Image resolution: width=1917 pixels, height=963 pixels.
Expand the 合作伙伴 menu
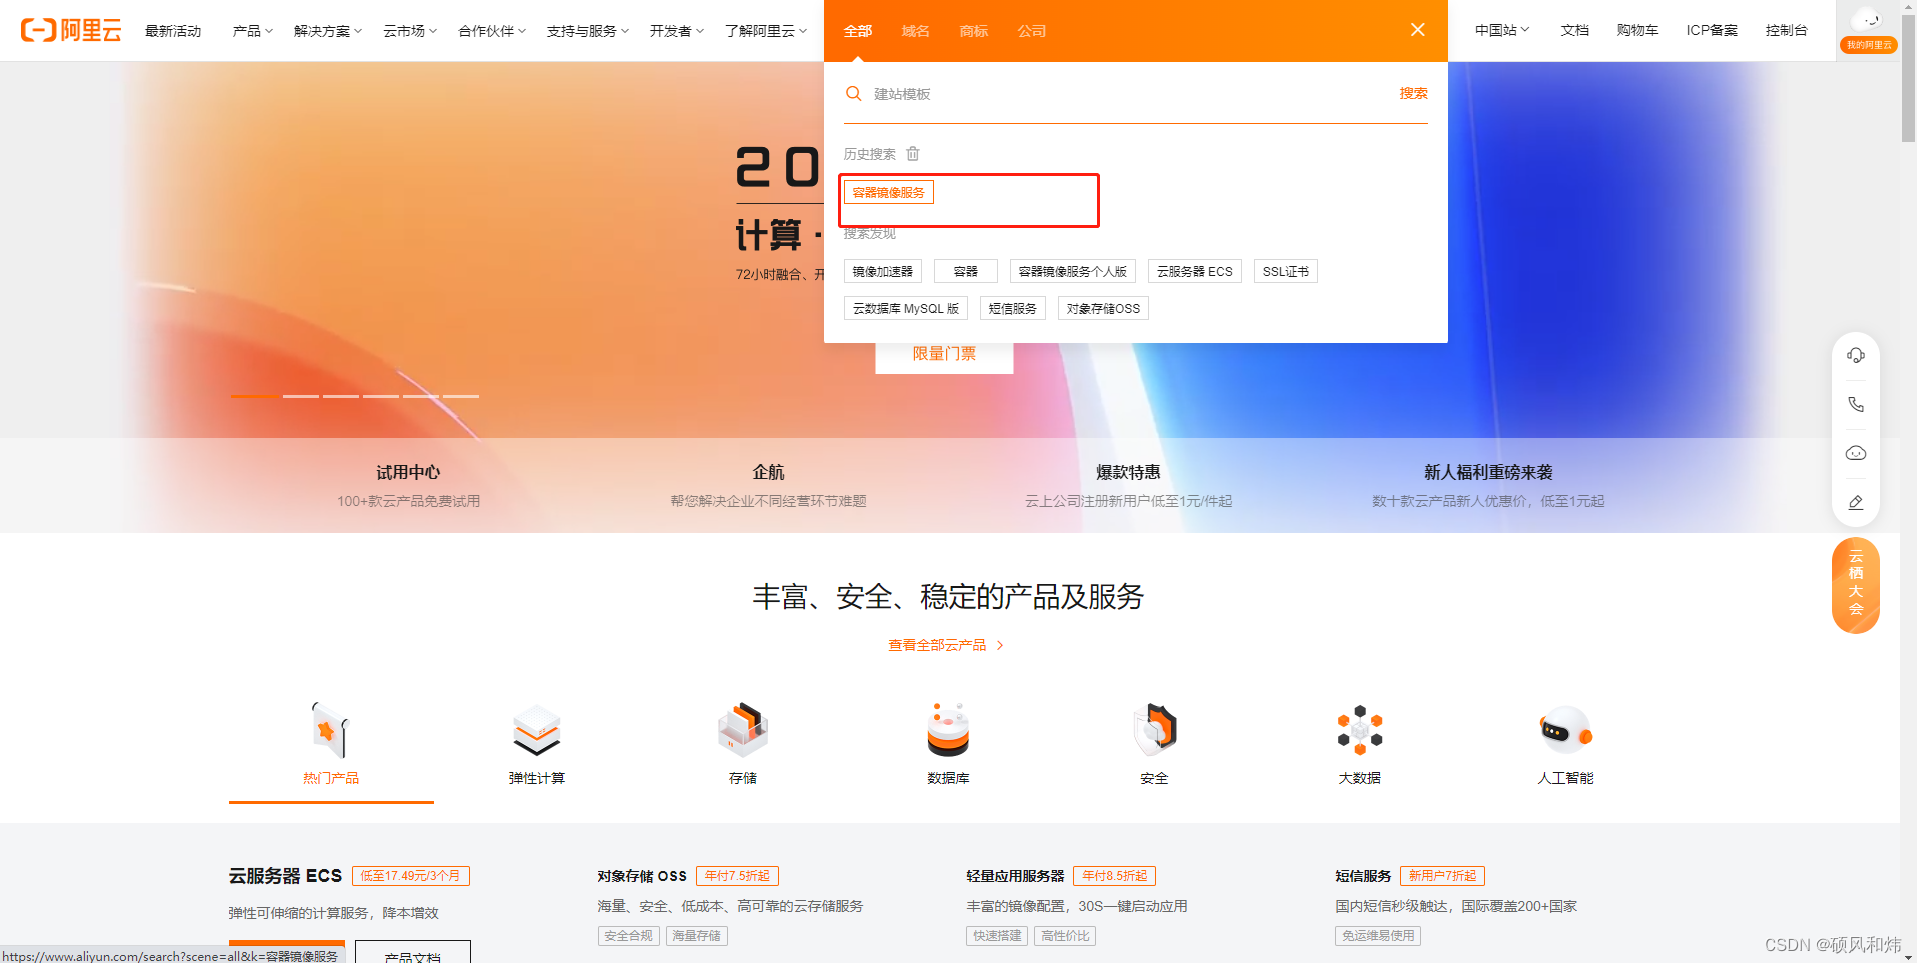coord(492,31)
